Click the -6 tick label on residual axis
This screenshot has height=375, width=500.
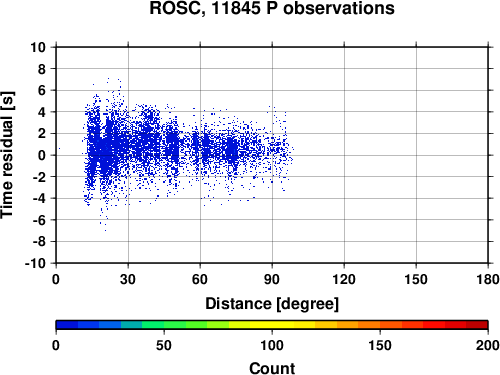[39, 220]
